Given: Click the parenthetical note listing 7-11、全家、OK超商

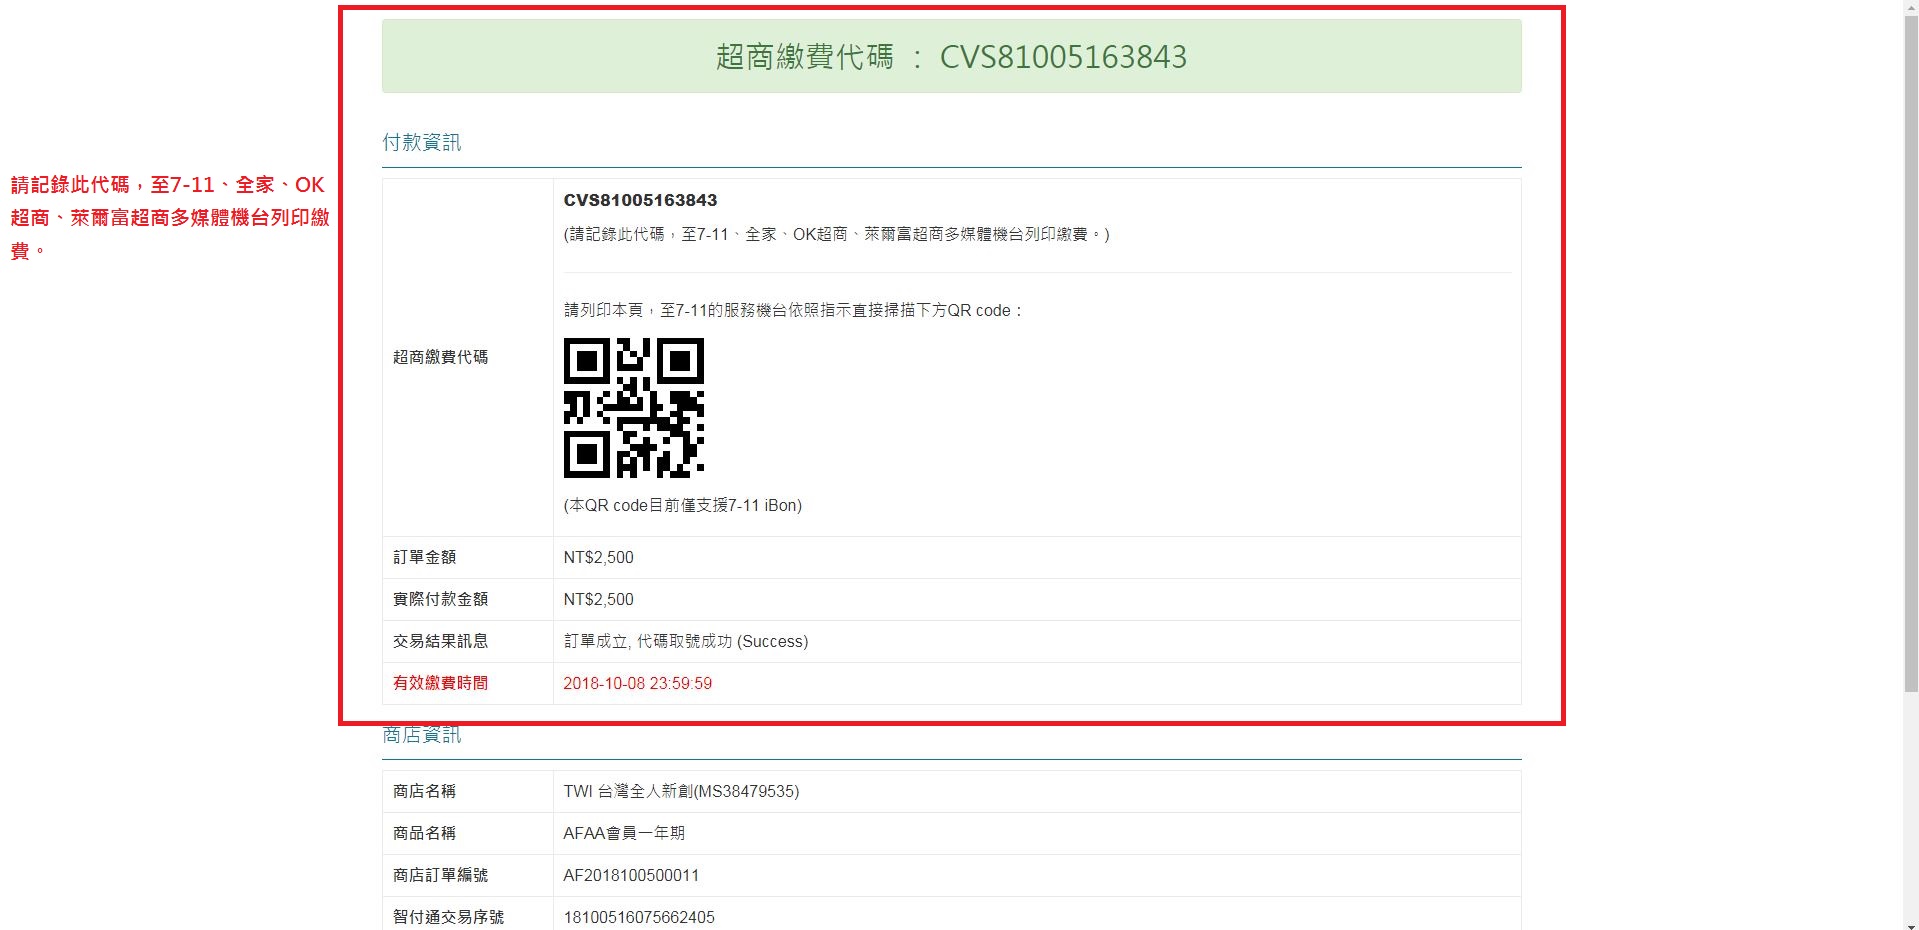Looking at the screenshot, I should point(836,234).
